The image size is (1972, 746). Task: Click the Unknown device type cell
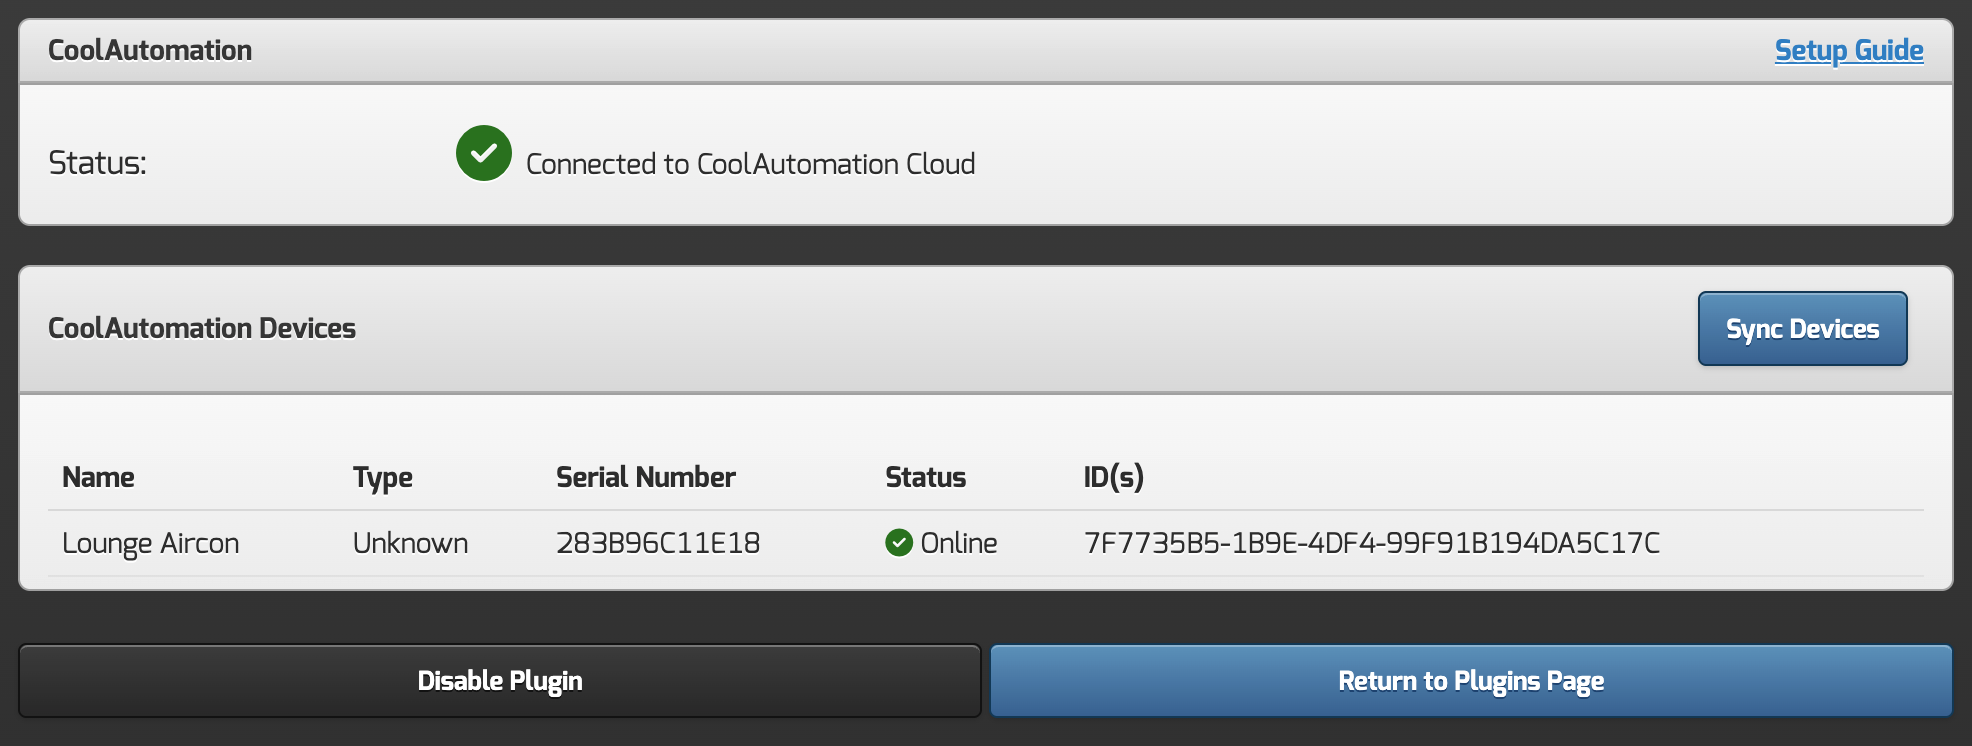pos(410,543)
